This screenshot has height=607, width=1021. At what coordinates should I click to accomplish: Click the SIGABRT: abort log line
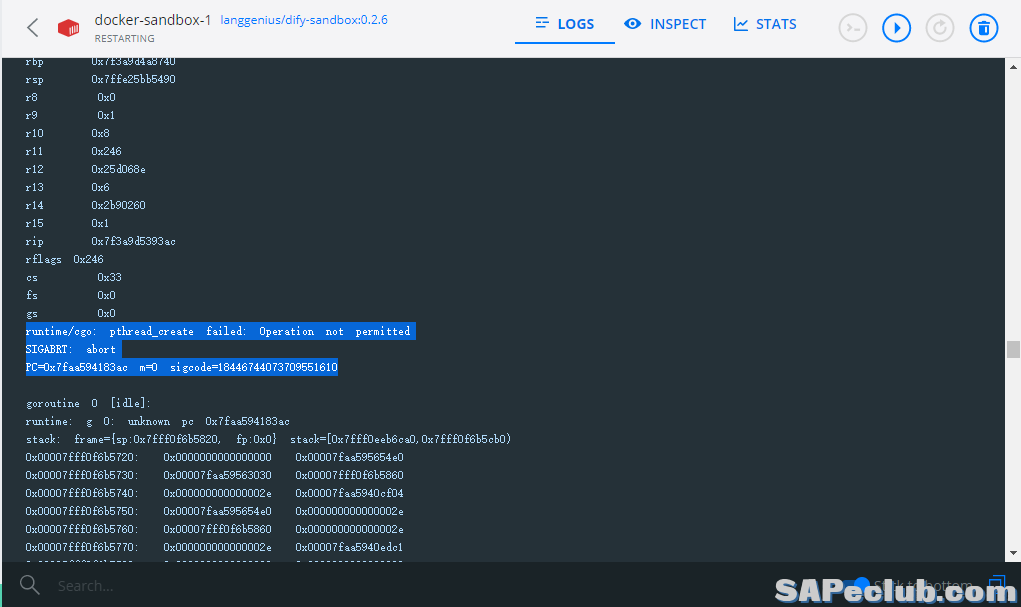[x=71, y=349]
